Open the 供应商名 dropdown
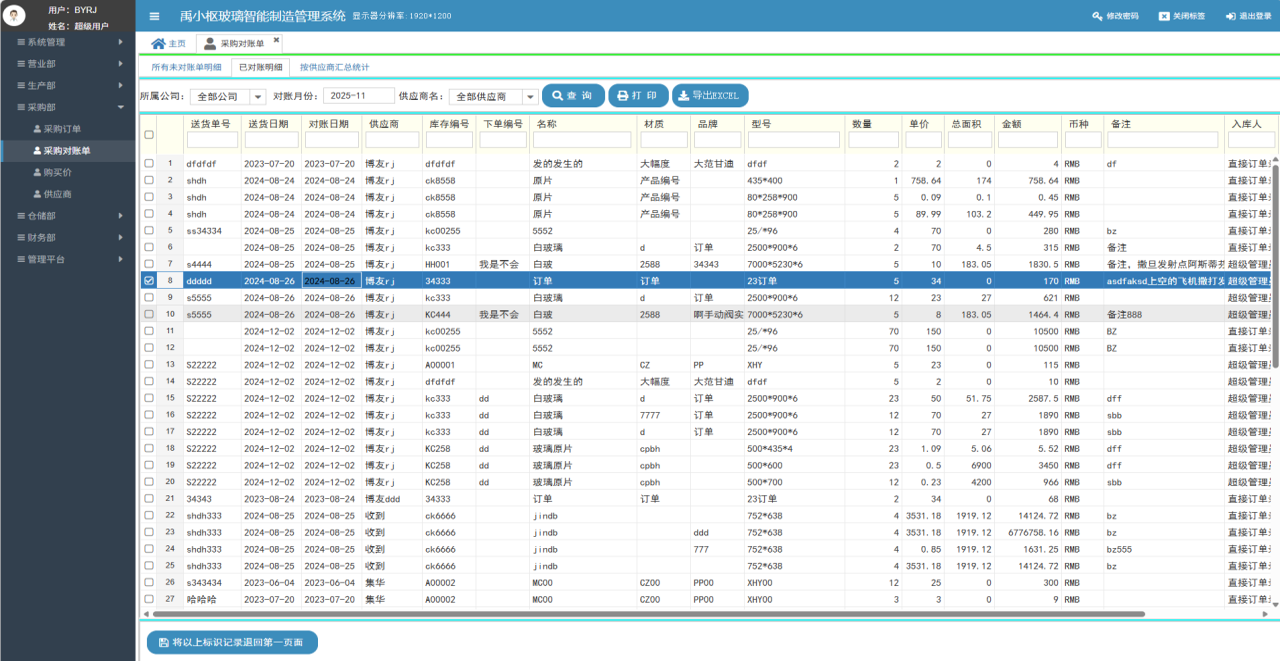 [529, 97]
